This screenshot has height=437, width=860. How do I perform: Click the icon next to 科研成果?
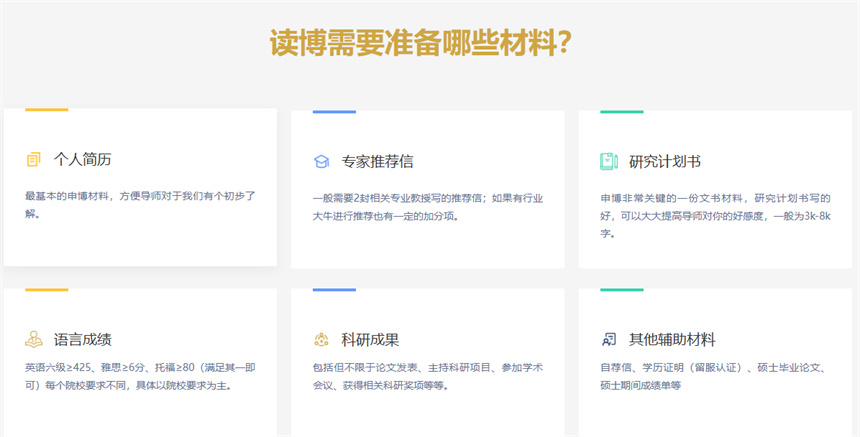[321, 339]
